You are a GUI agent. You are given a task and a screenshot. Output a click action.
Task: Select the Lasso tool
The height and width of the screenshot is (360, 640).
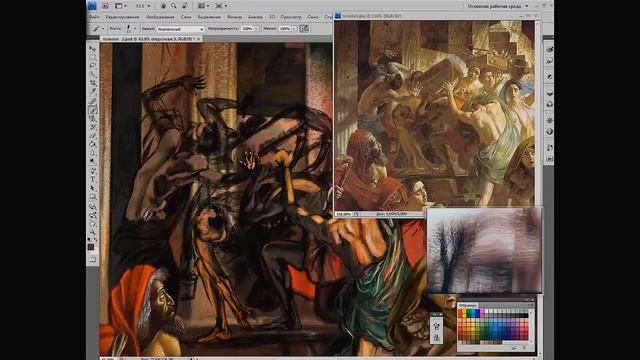click(93, 66)
